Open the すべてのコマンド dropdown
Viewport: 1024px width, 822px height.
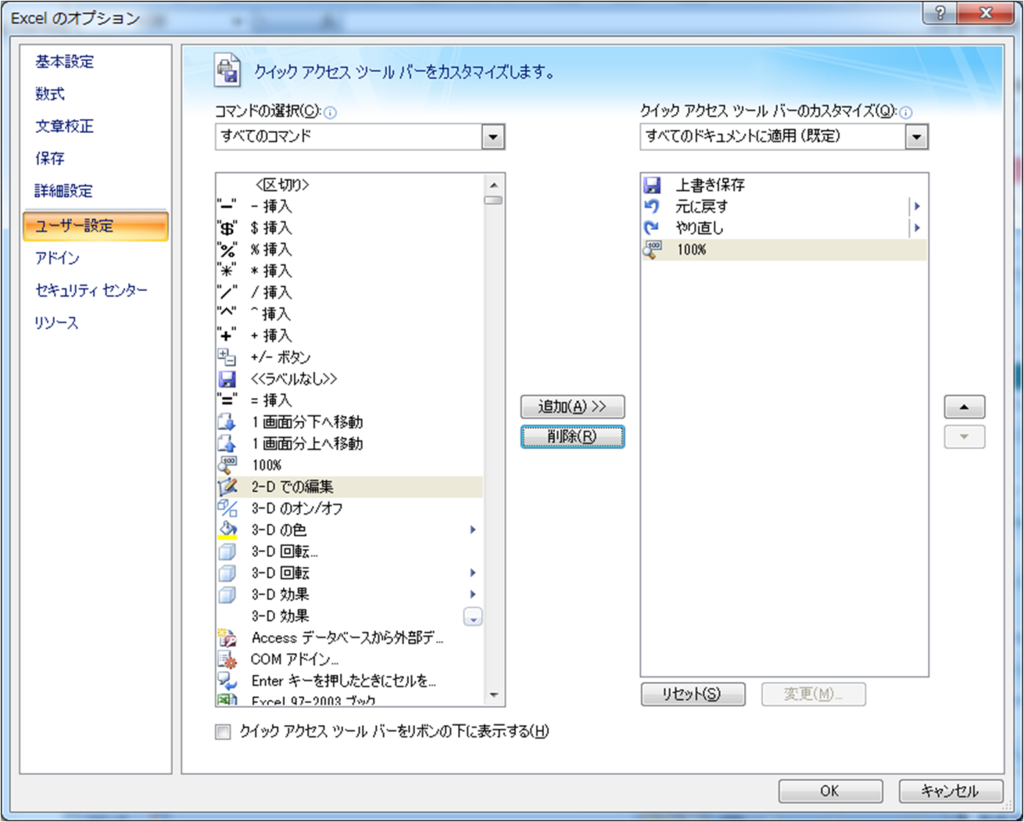click(493, 137)
